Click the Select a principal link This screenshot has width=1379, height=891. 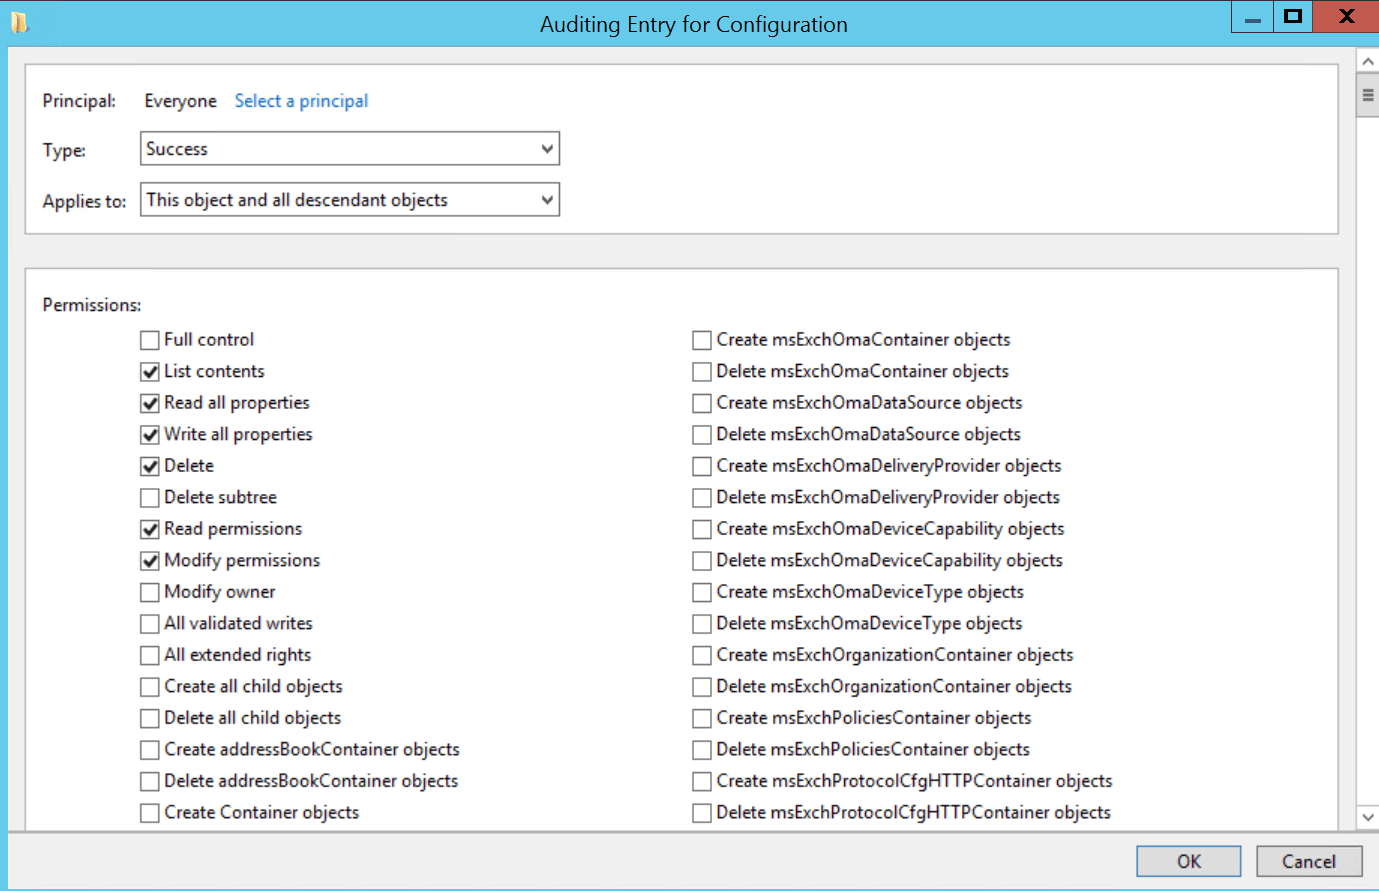(301, 101)
